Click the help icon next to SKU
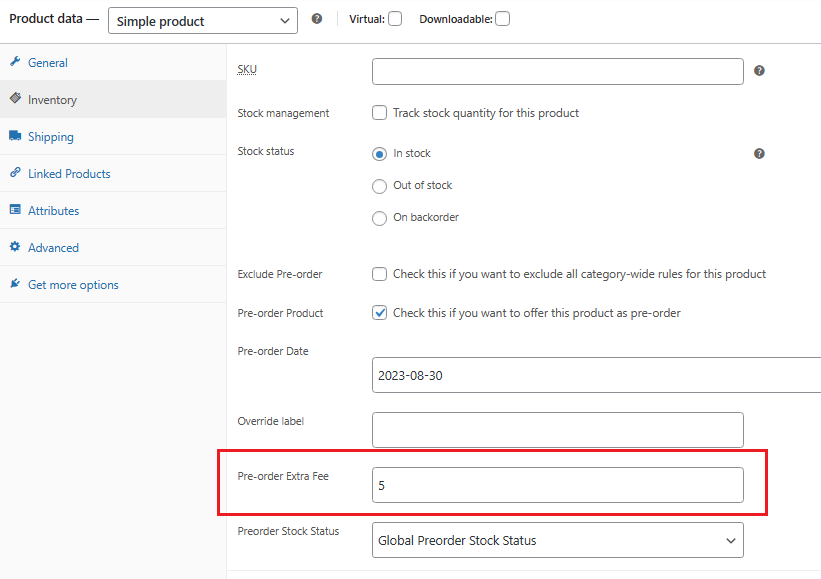The width and height of the screenshot is (821, 579). pos(759,71)
